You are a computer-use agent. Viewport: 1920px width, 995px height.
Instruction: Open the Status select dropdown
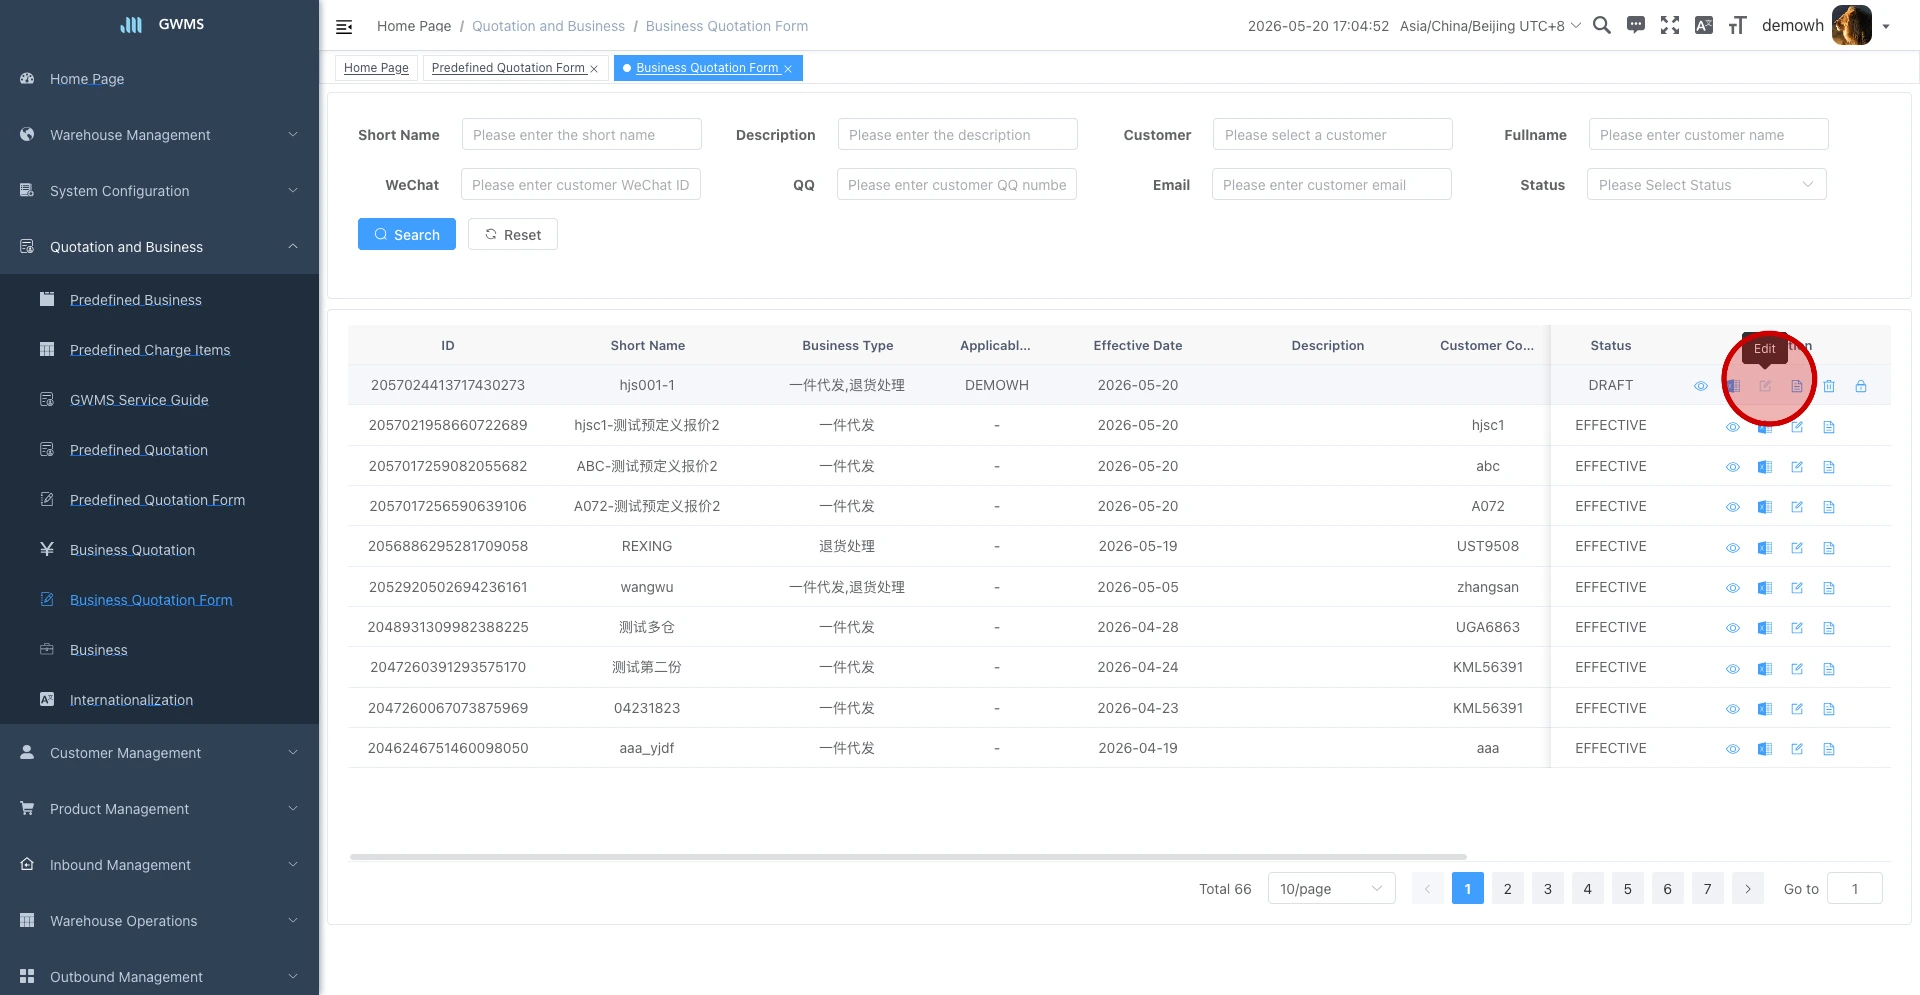(1706, 185)
